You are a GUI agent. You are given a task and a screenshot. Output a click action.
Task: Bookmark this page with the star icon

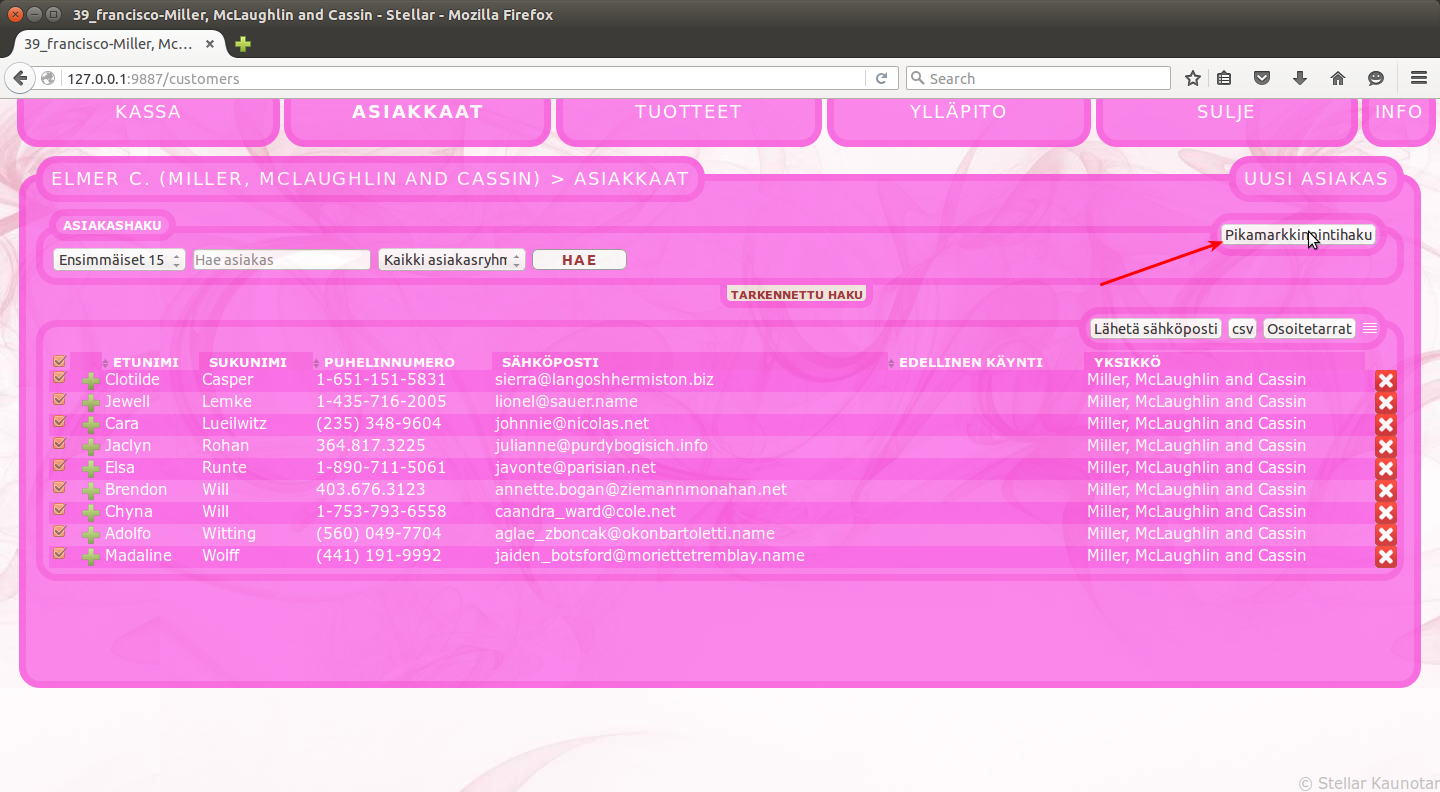click(1192, 78)
